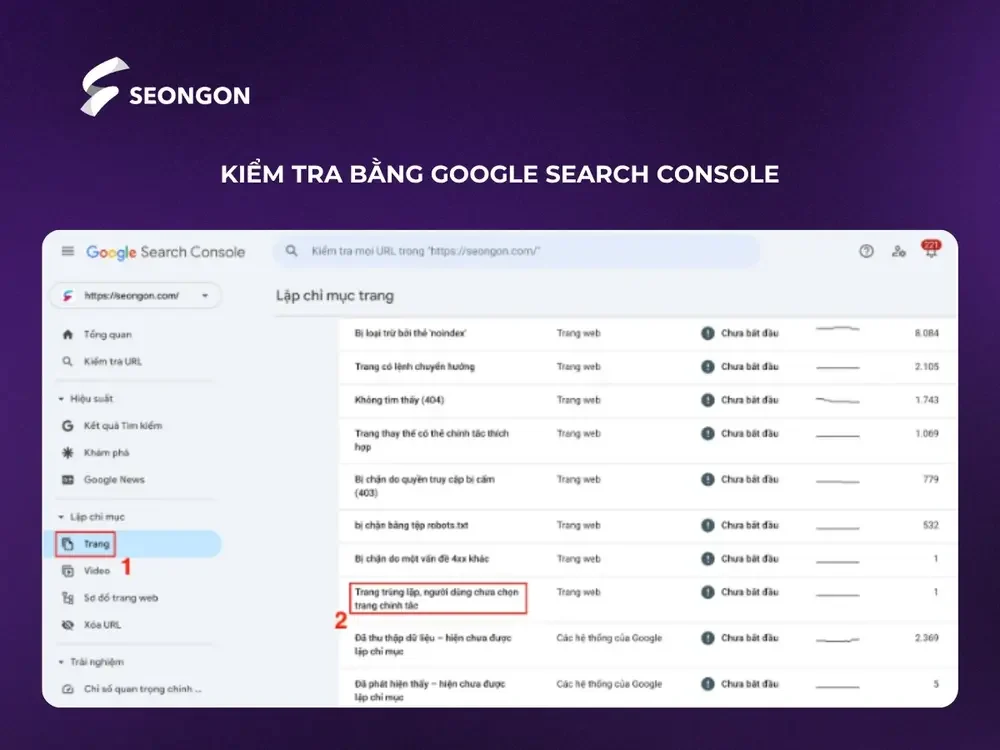1000x750 pixels.
Task: Select Trang in the indexing menu
Action: (x=97, y=544)
